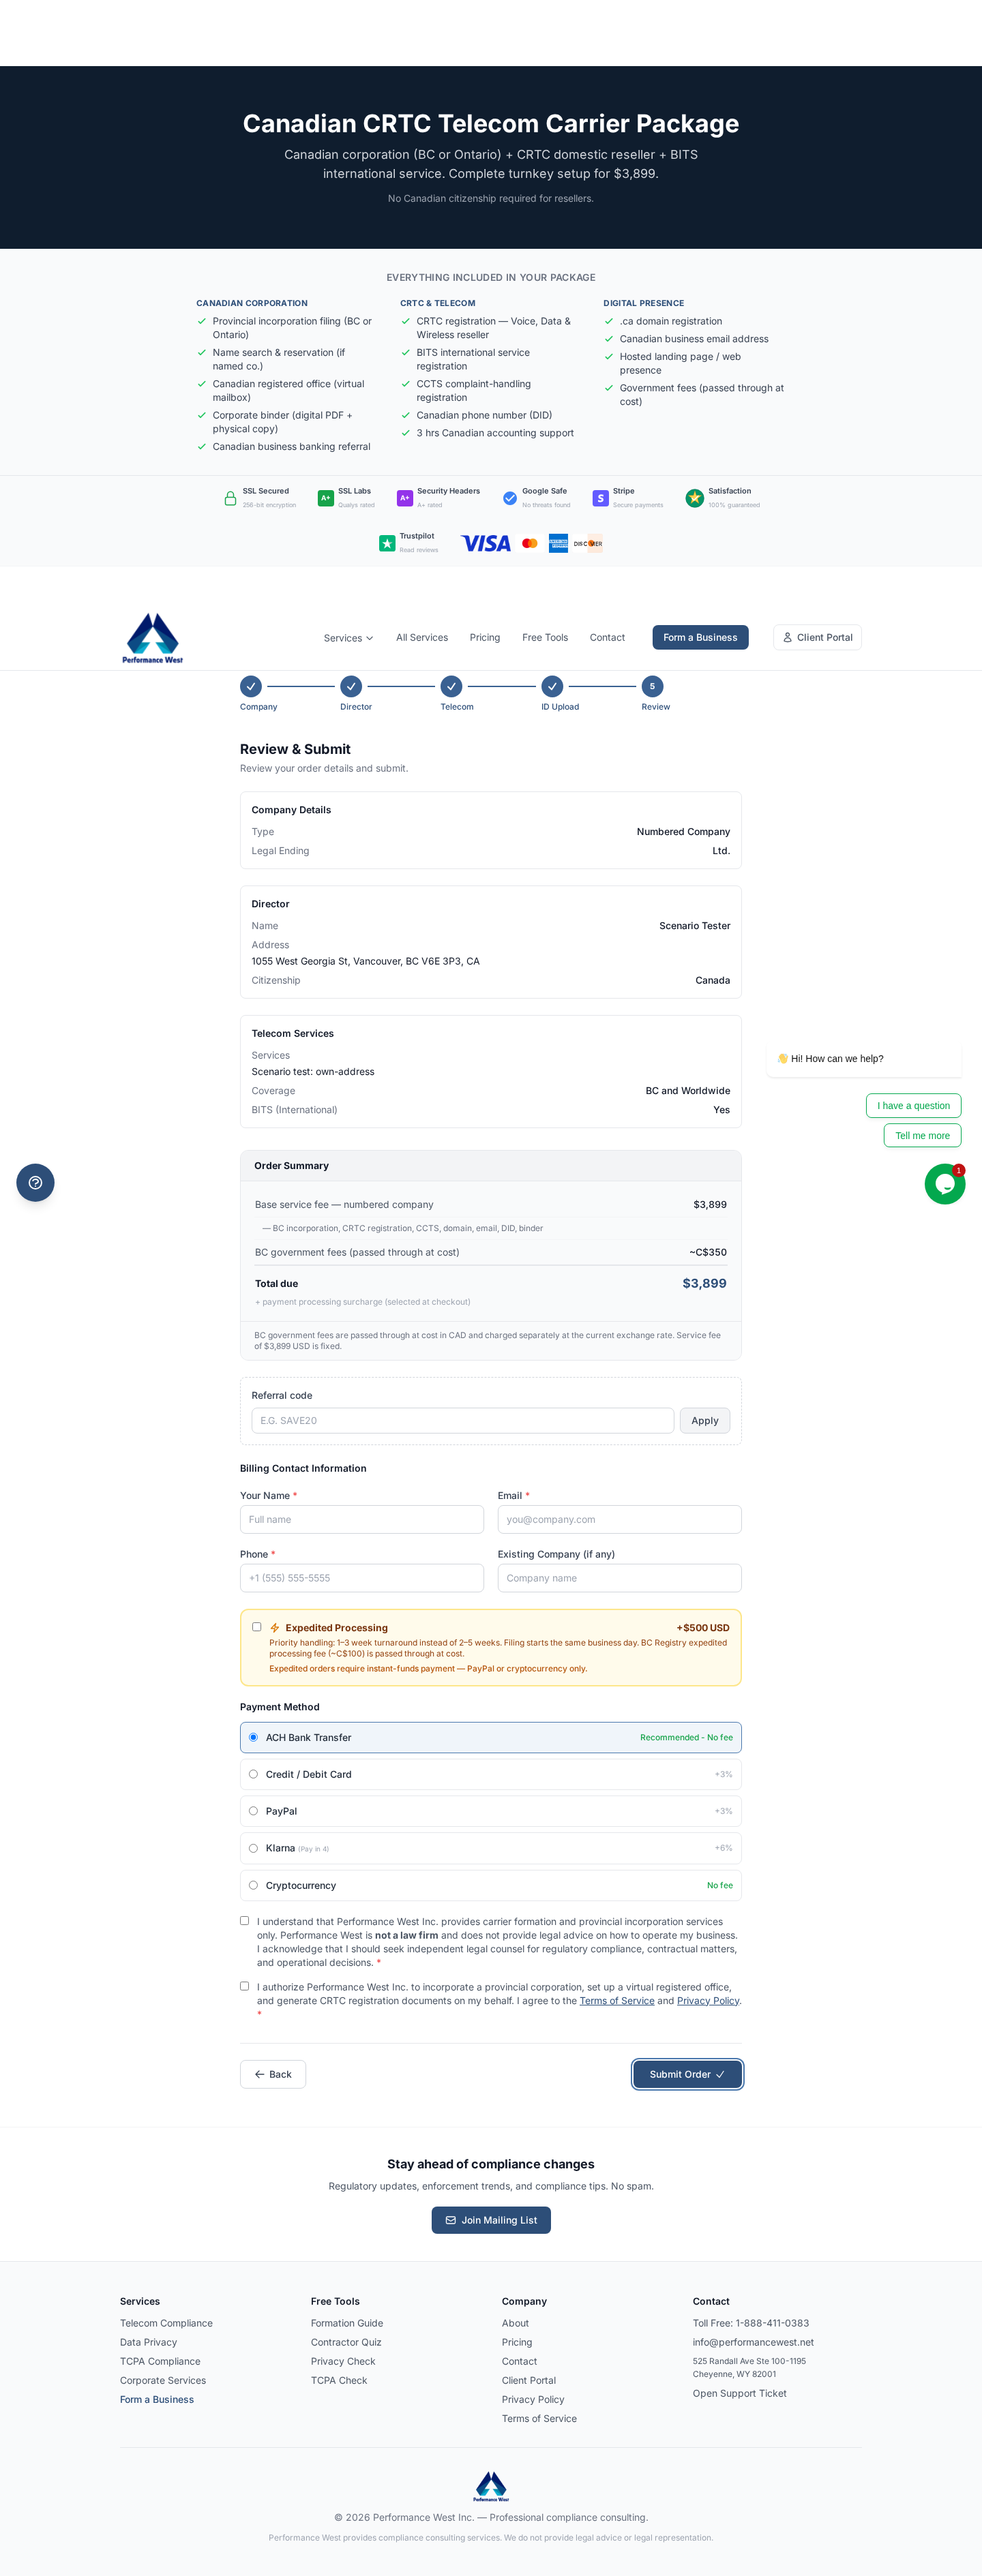The image size is (982, 2576).
Task: Click the round help question-mark button
Action: point(35,1182)
